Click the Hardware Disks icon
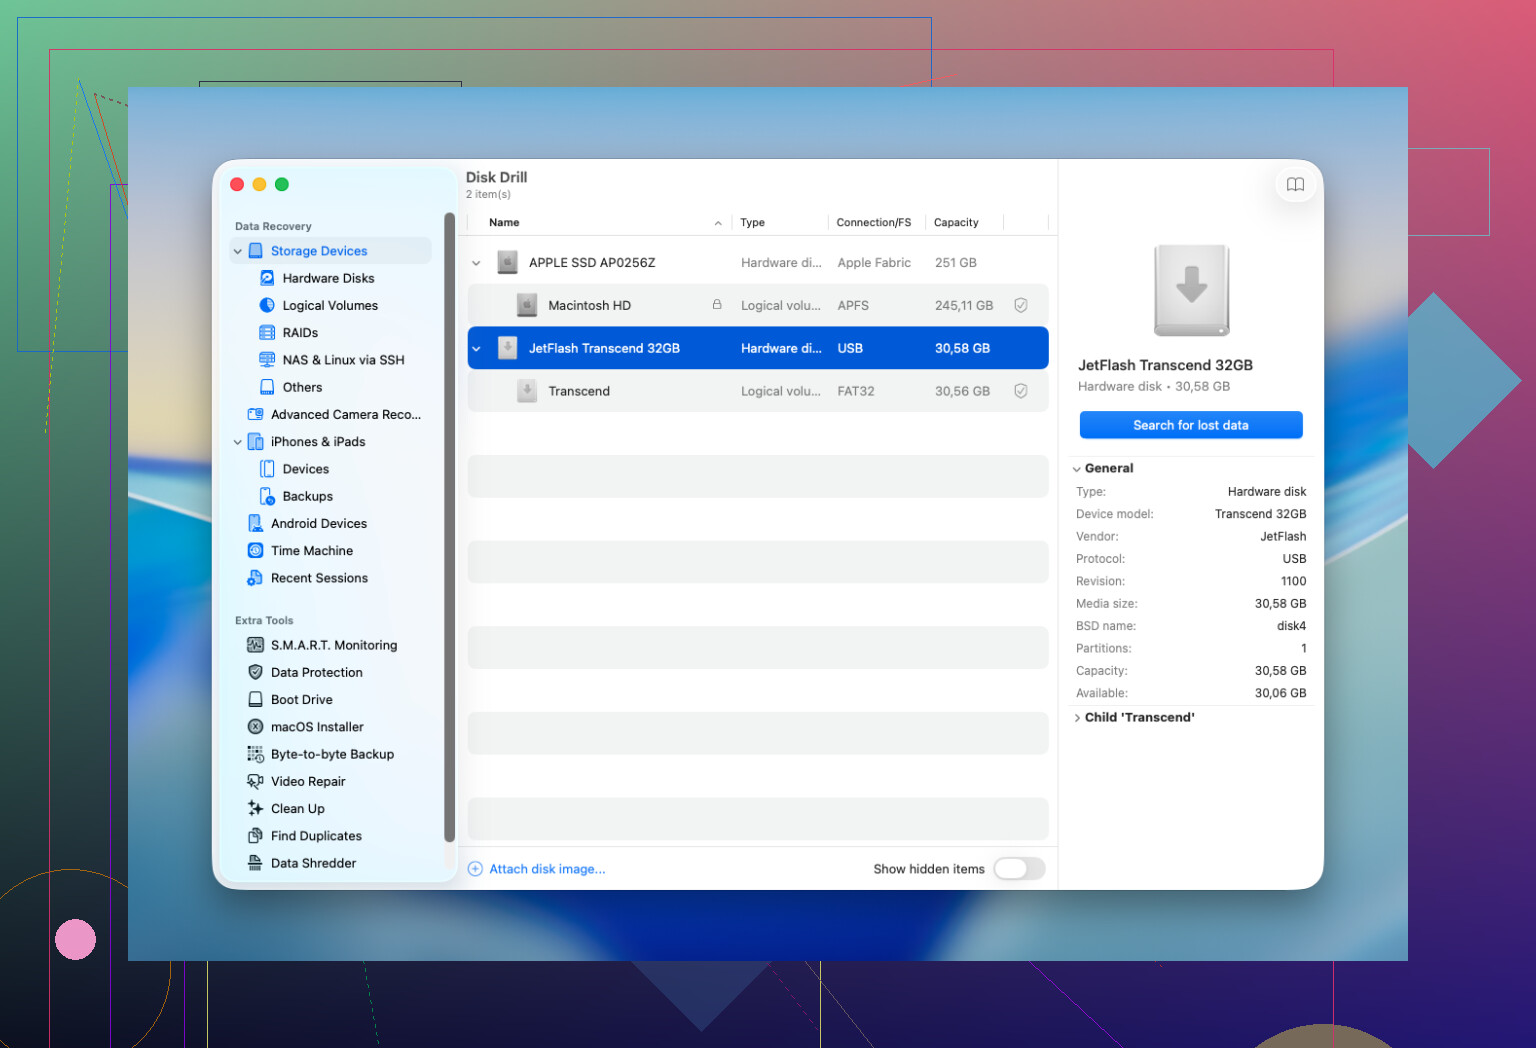The height and width of the screenshot is (1048, 1536). click(x=267, y=278)
